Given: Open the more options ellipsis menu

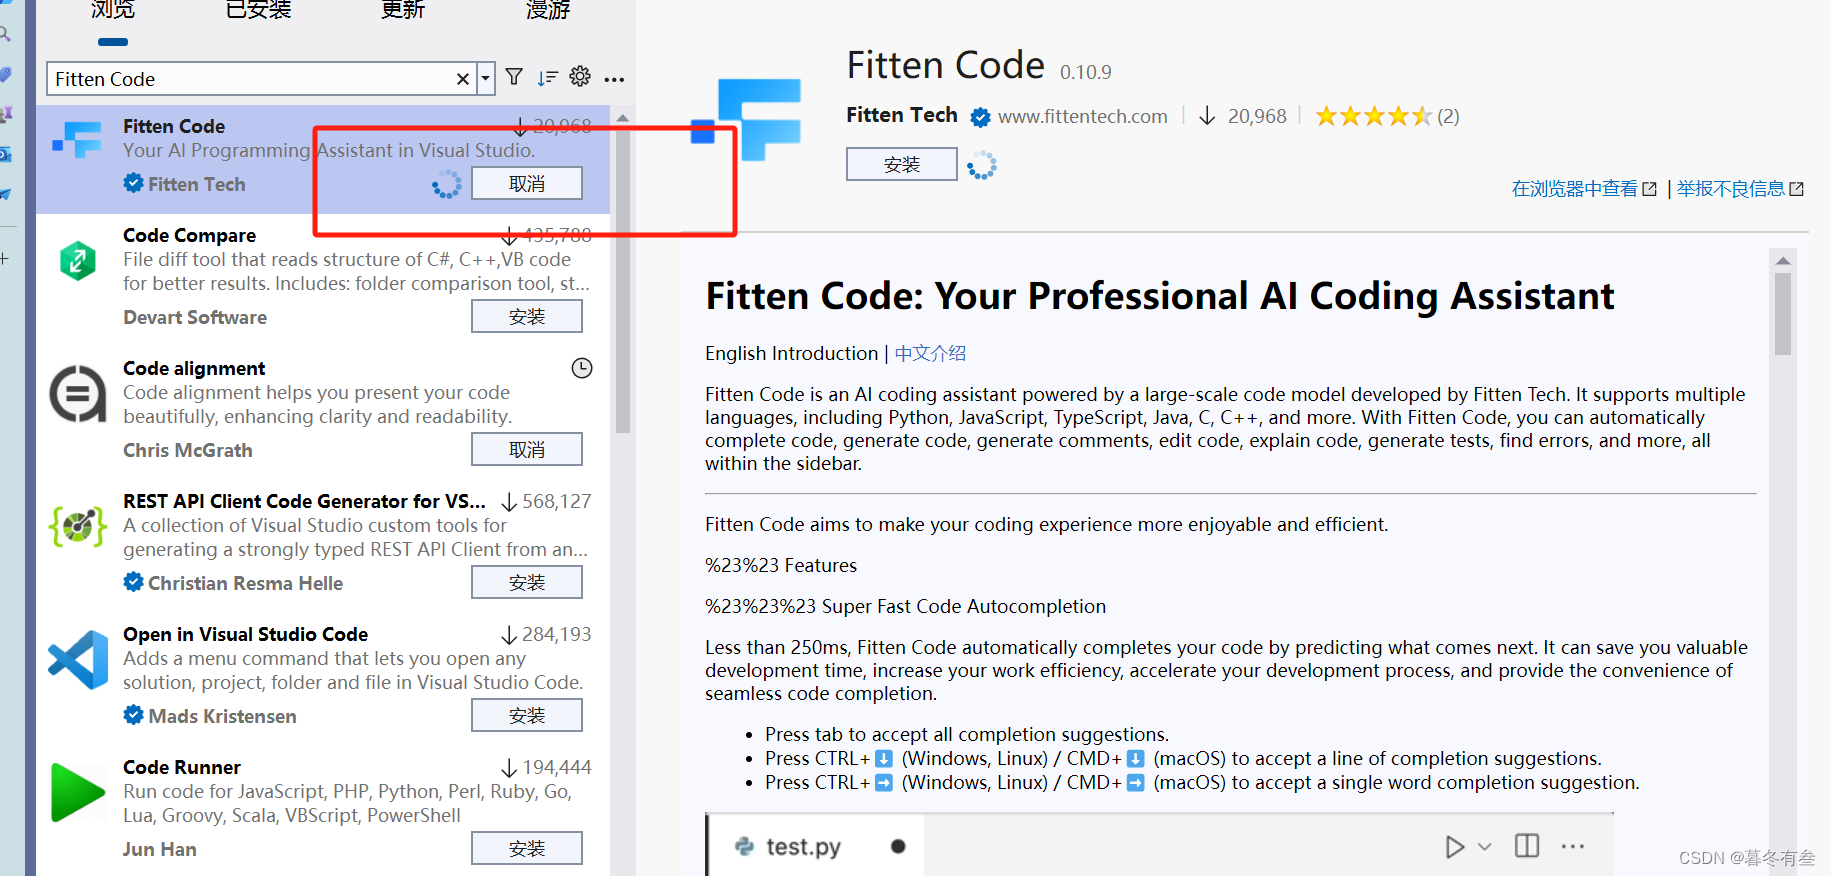Looking at the screenshot, I should tap(614, 79).
